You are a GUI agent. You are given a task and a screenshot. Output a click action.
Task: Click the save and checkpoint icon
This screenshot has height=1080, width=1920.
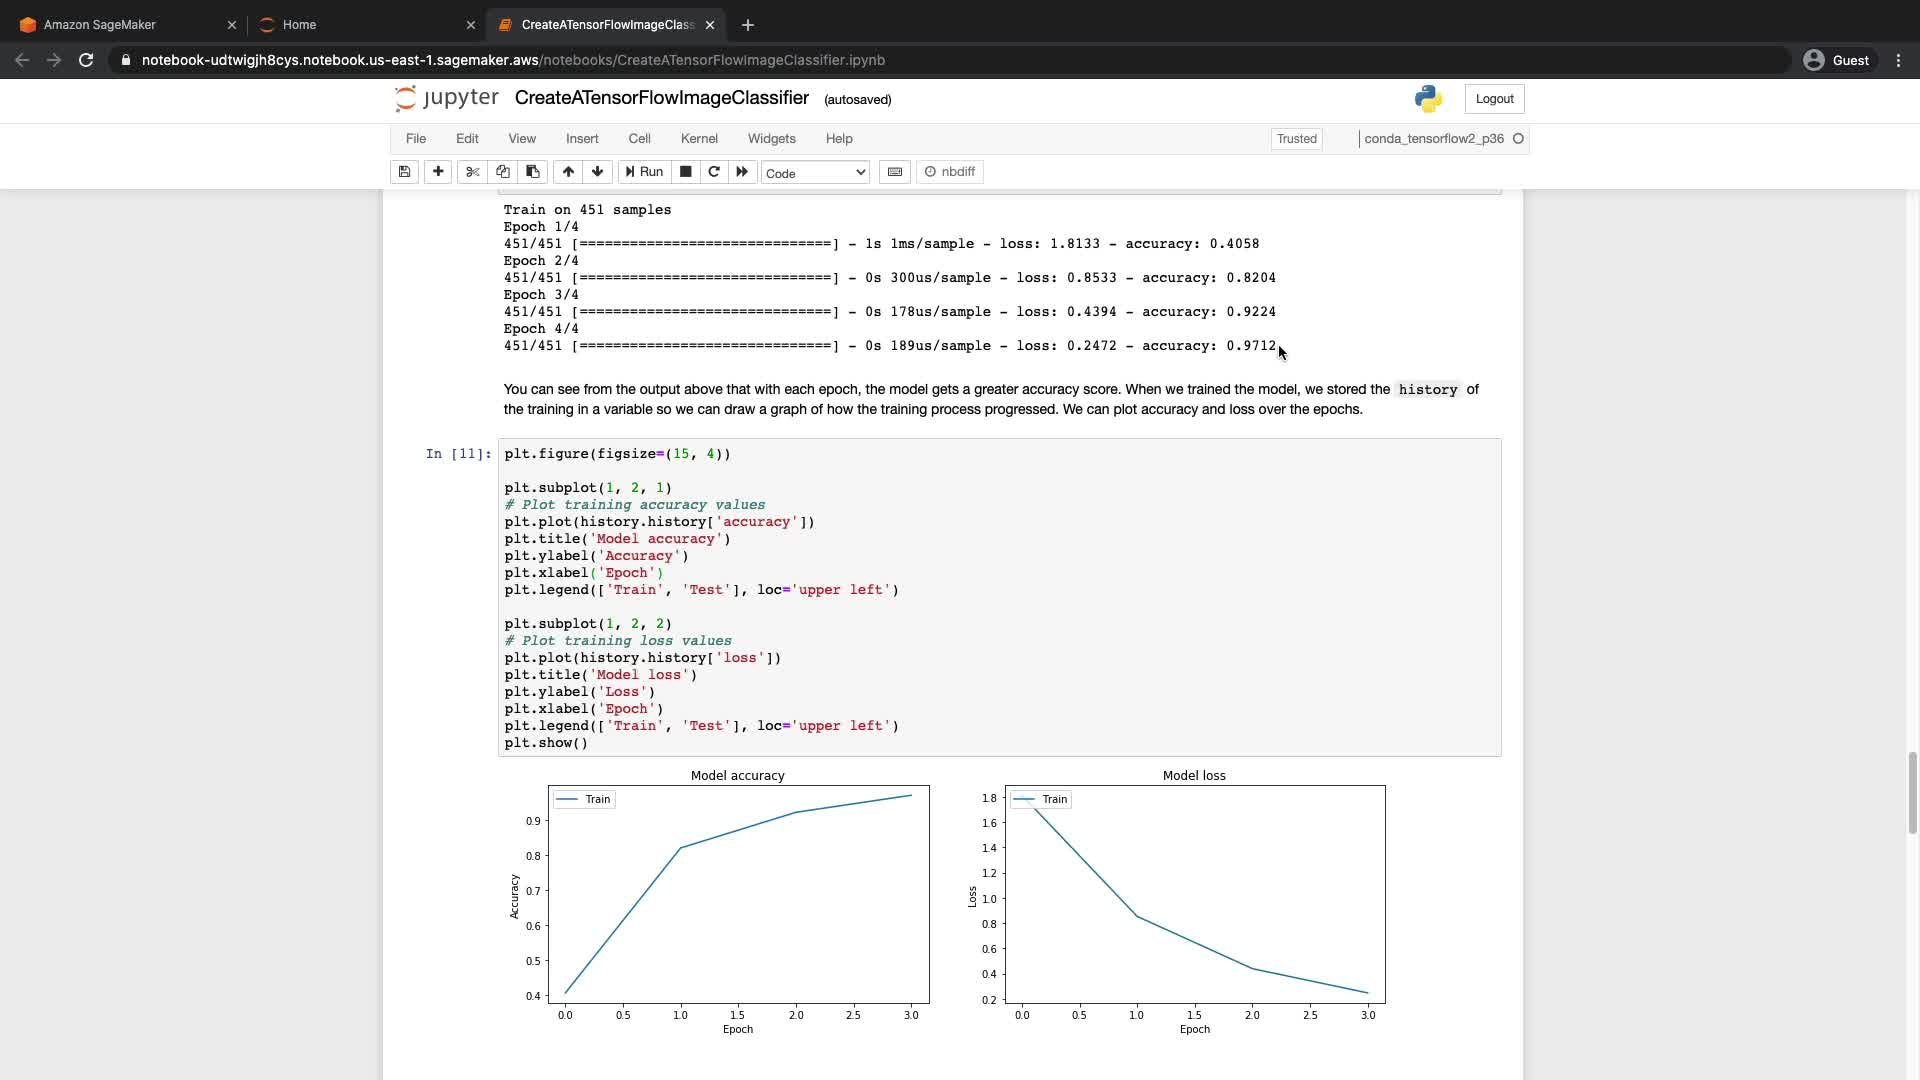click(x=404, y=172)
